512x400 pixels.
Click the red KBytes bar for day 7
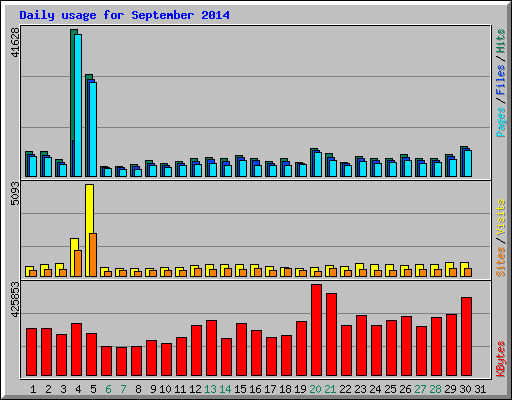[x=122, y=362]
